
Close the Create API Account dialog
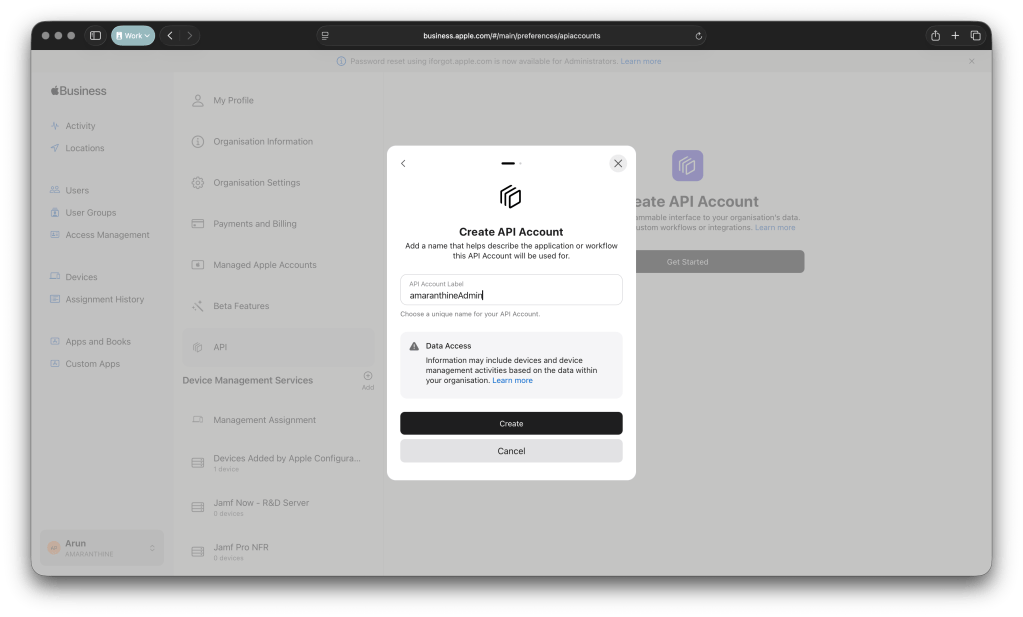click(x=618, y=163)
